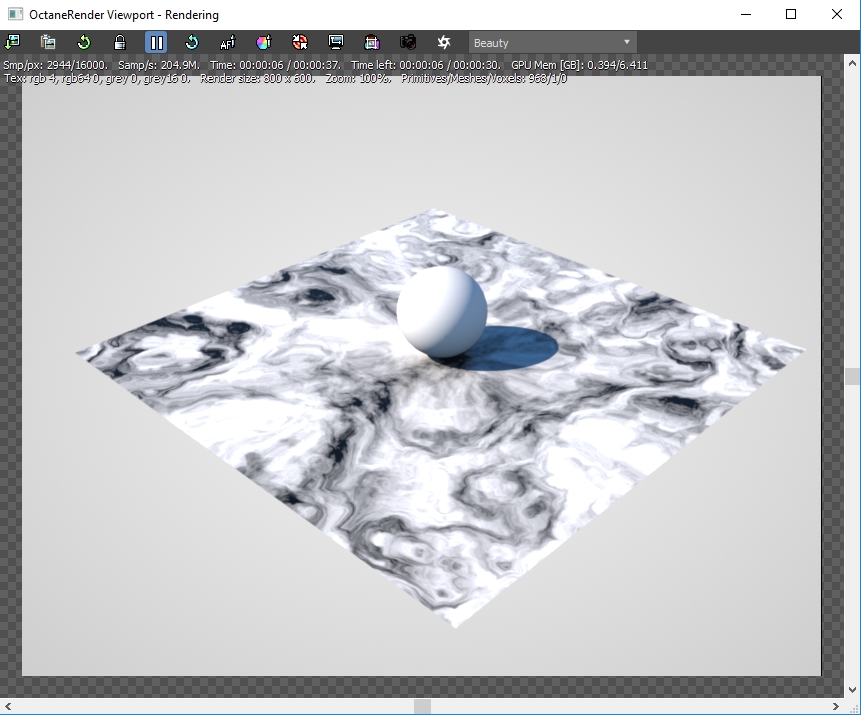Viewport: 861px width, 715px height.
Task: Open the Beauty render pass dropdown
Action: (552, 42)
